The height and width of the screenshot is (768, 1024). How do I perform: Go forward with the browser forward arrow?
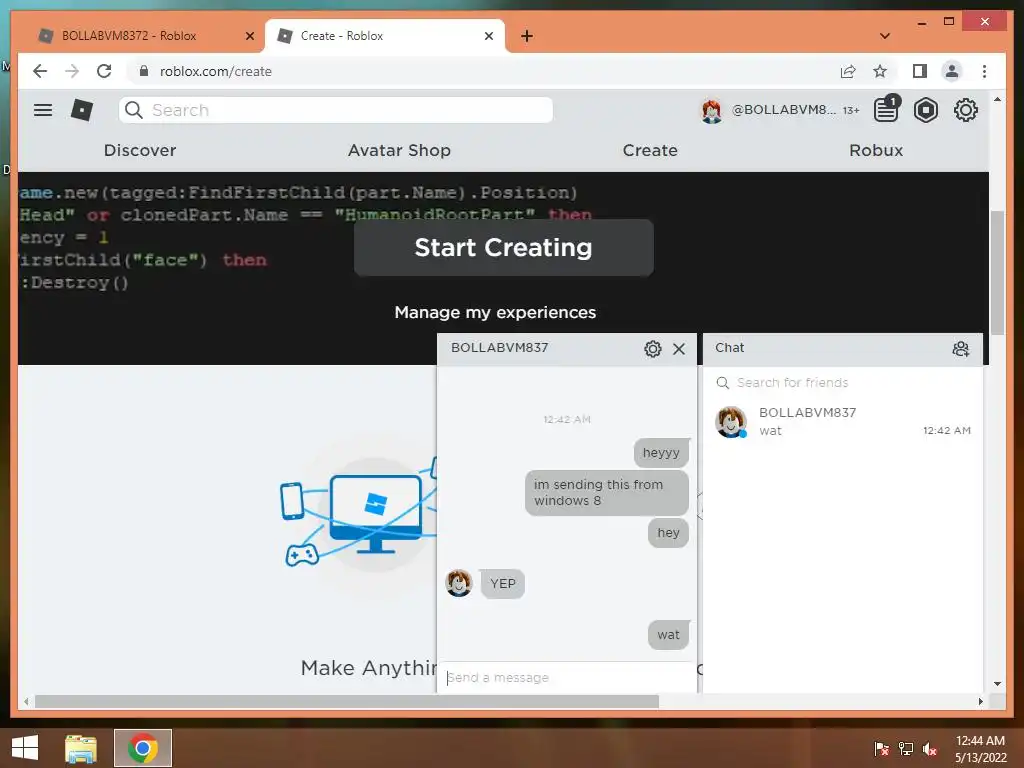pos(72,71)
